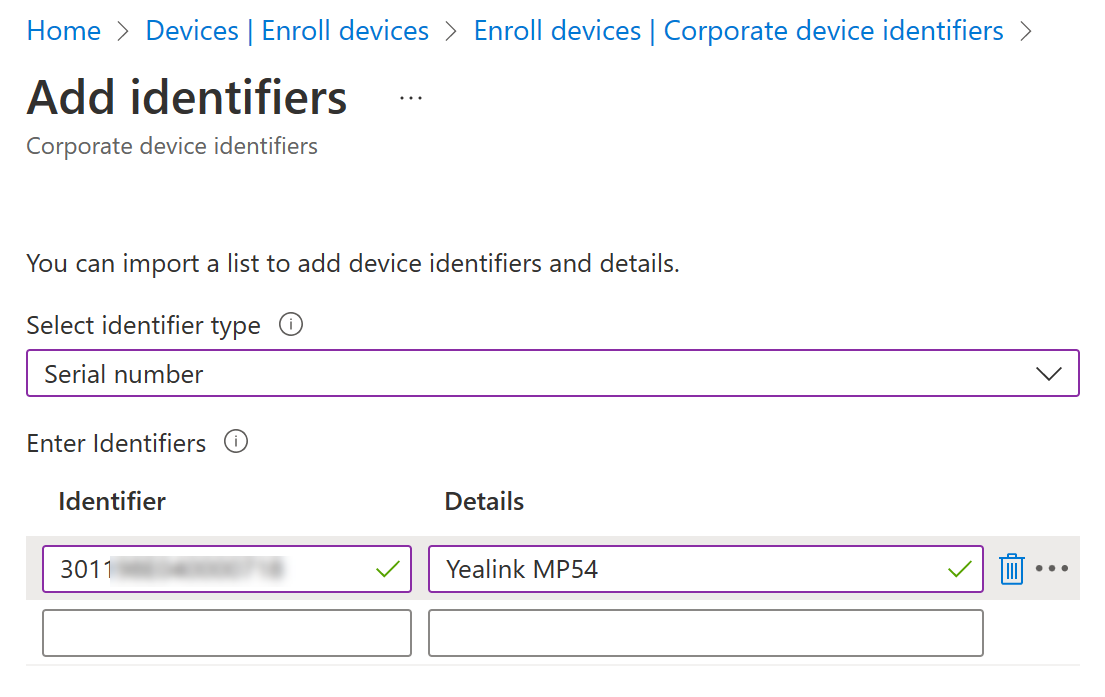Open the row's ellipsis options menu
1105x697 pixels.
(1053, 568)
